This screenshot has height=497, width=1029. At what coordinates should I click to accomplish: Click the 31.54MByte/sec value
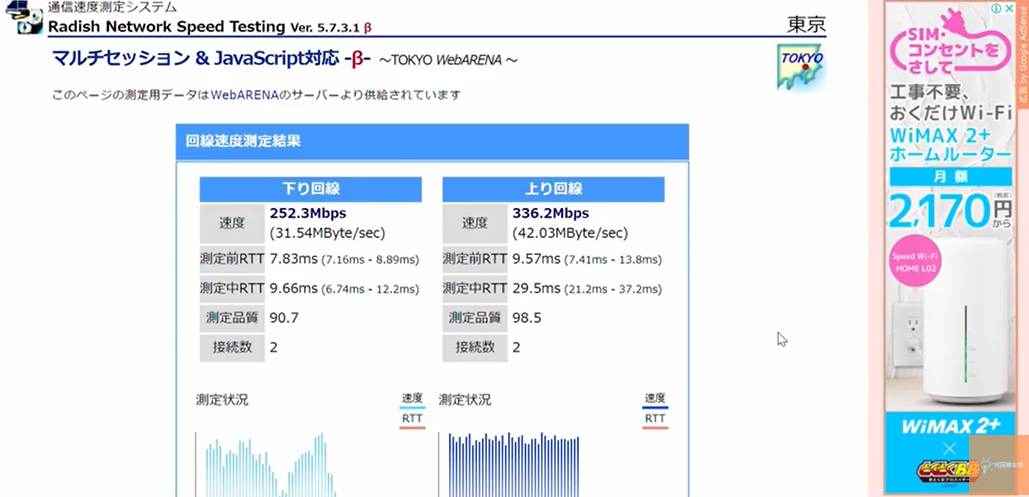(327, 233)
